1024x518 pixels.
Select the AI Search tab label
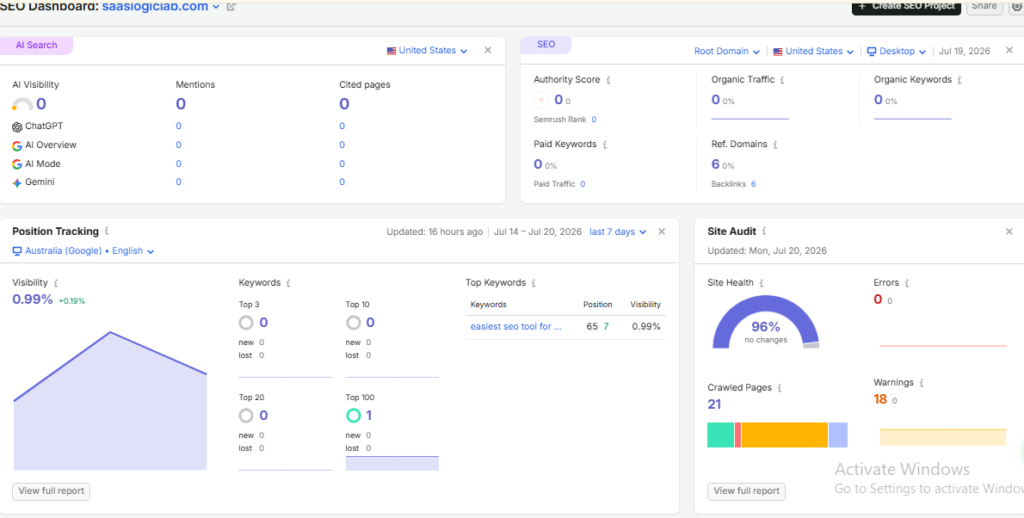37,45
